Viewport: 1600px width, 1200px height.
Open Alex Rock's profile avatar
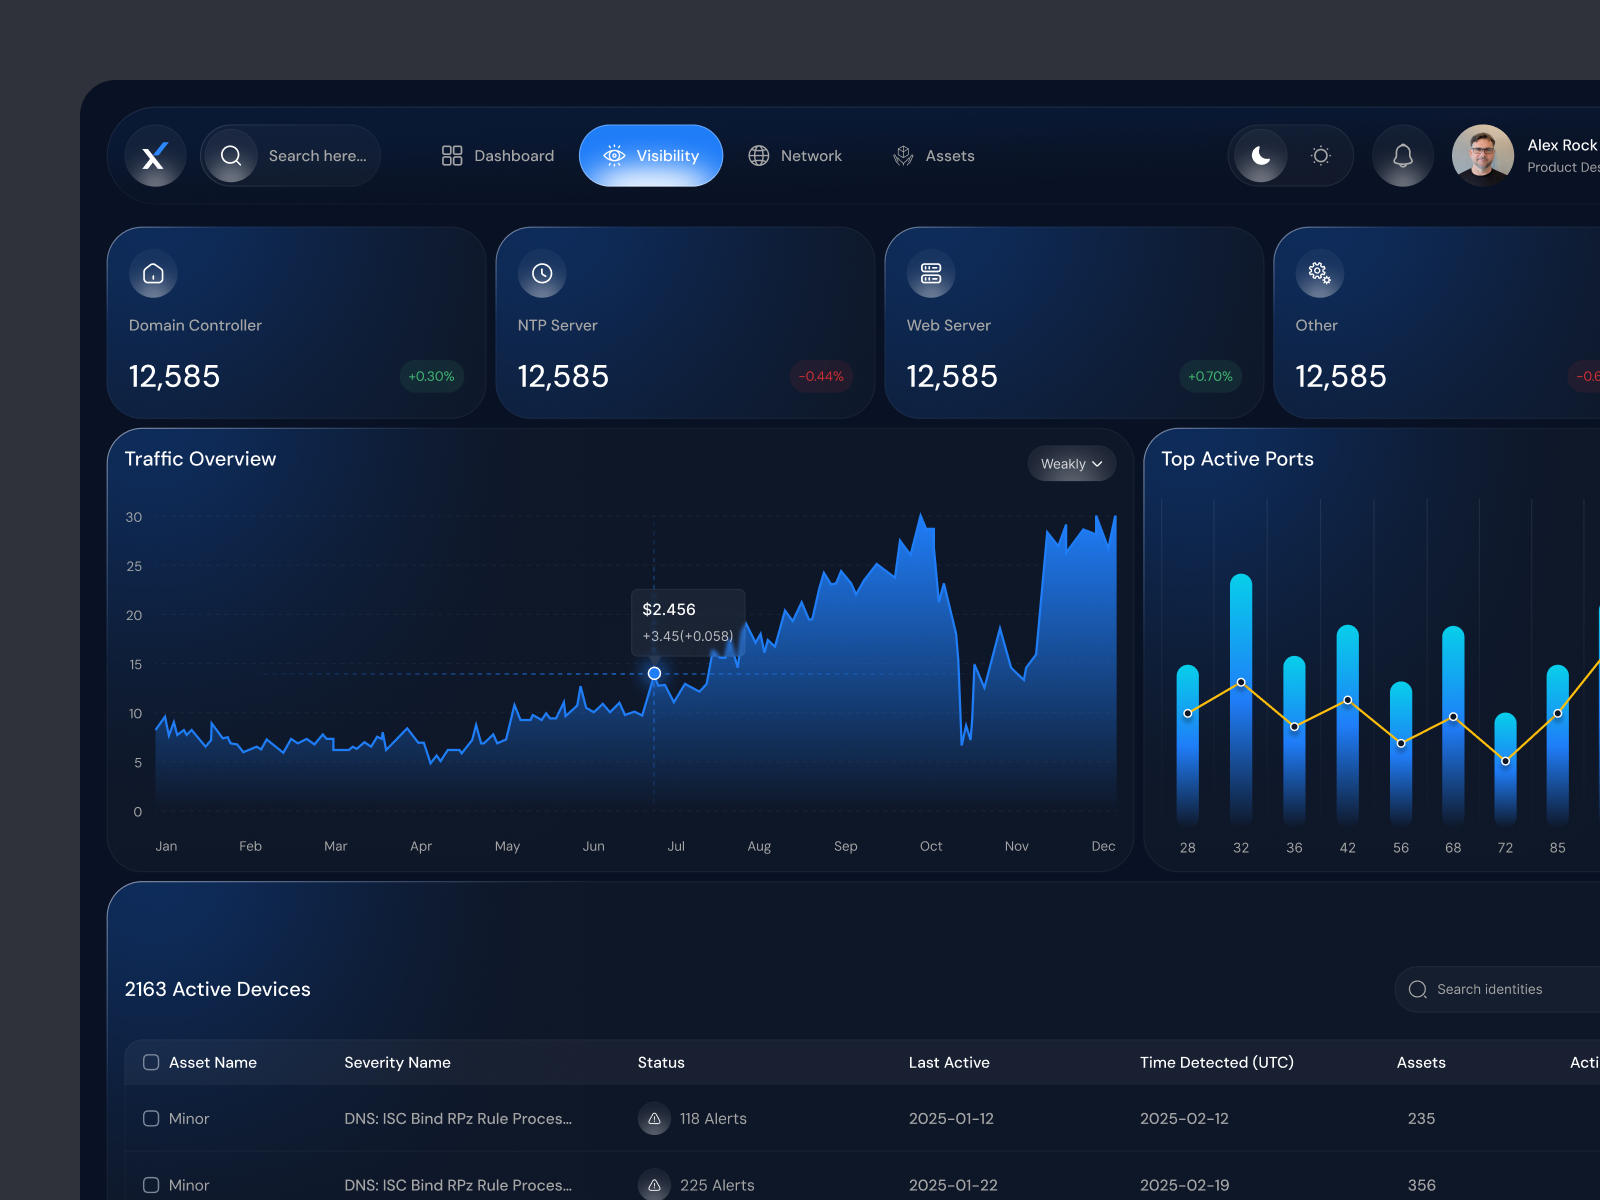pos(1483,155)
